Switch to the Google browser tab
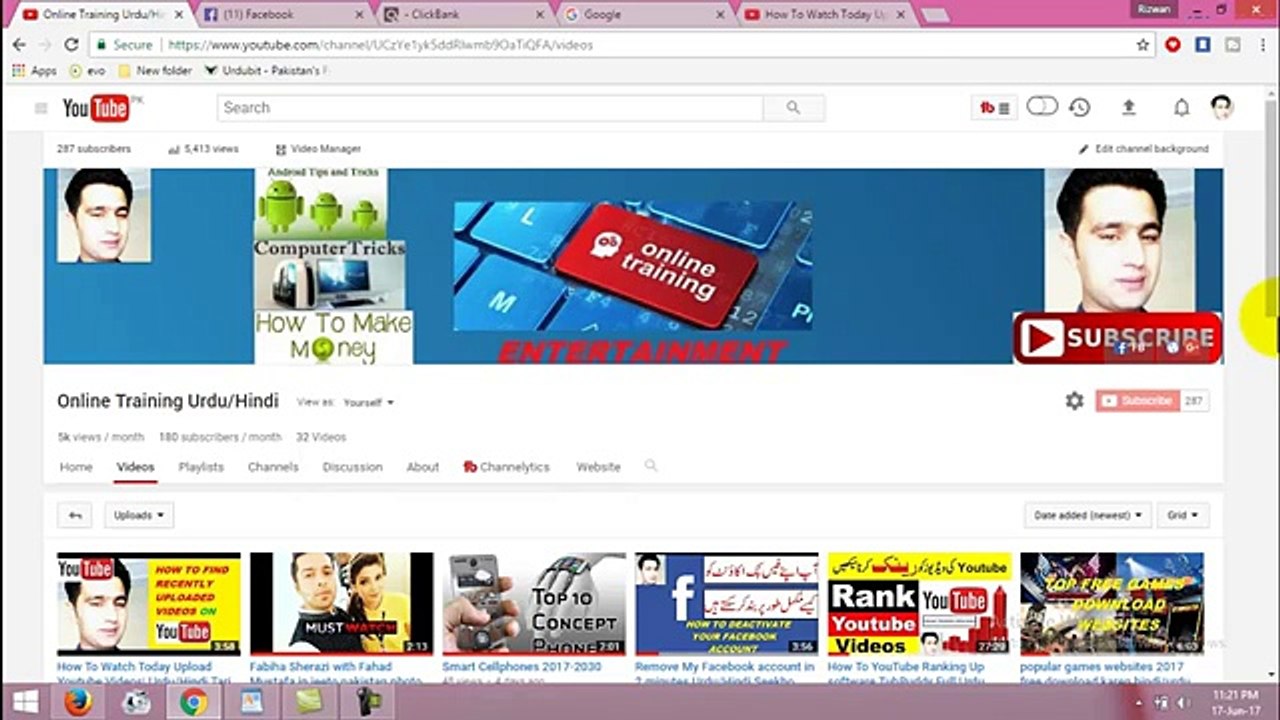1280x720 pixels. coord(642,15)
